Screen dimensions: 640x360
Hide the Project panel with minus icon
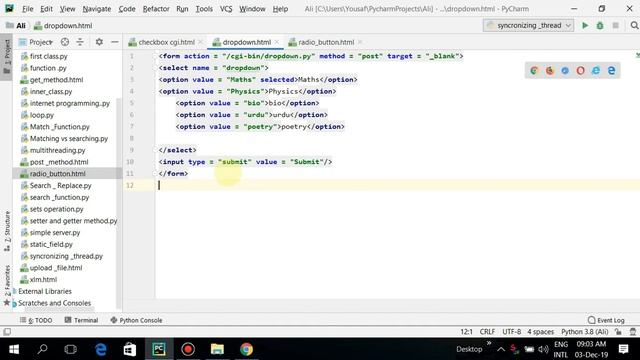click(115, 42)
